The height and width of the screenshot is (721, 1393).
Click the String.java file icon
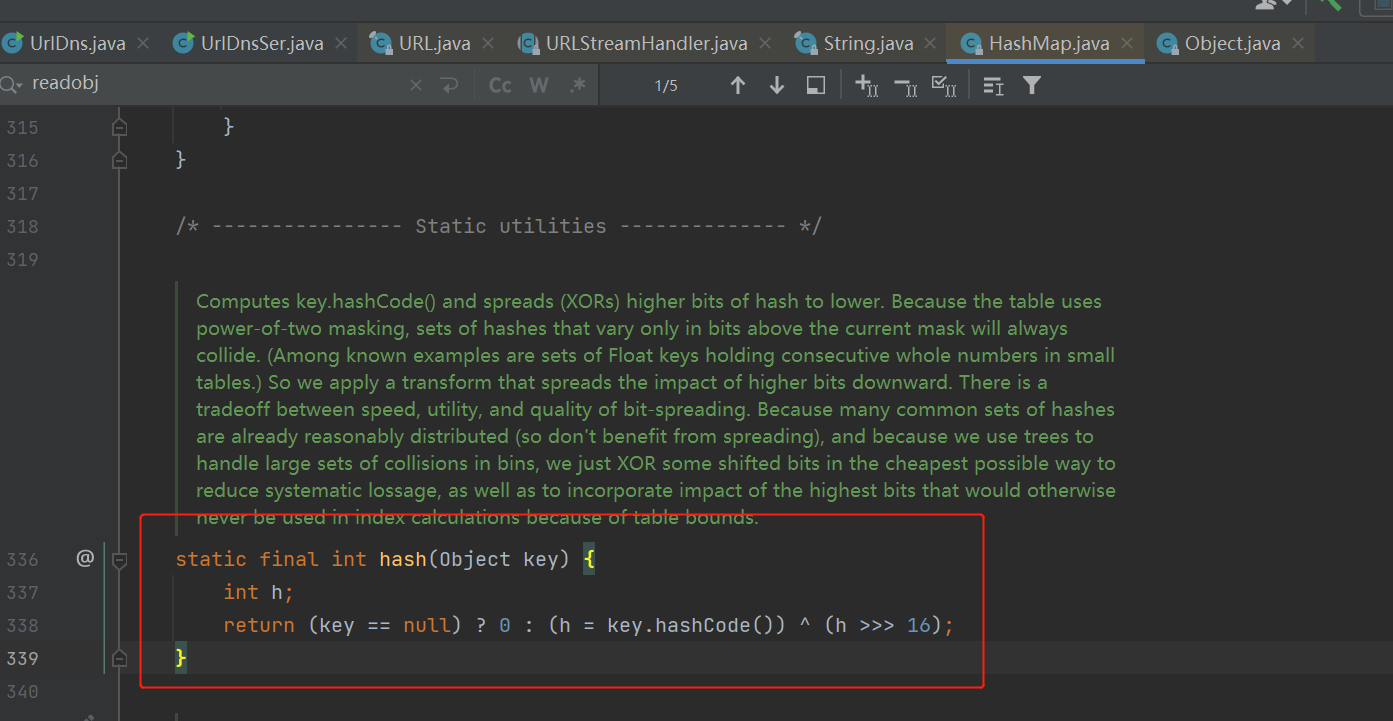[x=806, y=43]
